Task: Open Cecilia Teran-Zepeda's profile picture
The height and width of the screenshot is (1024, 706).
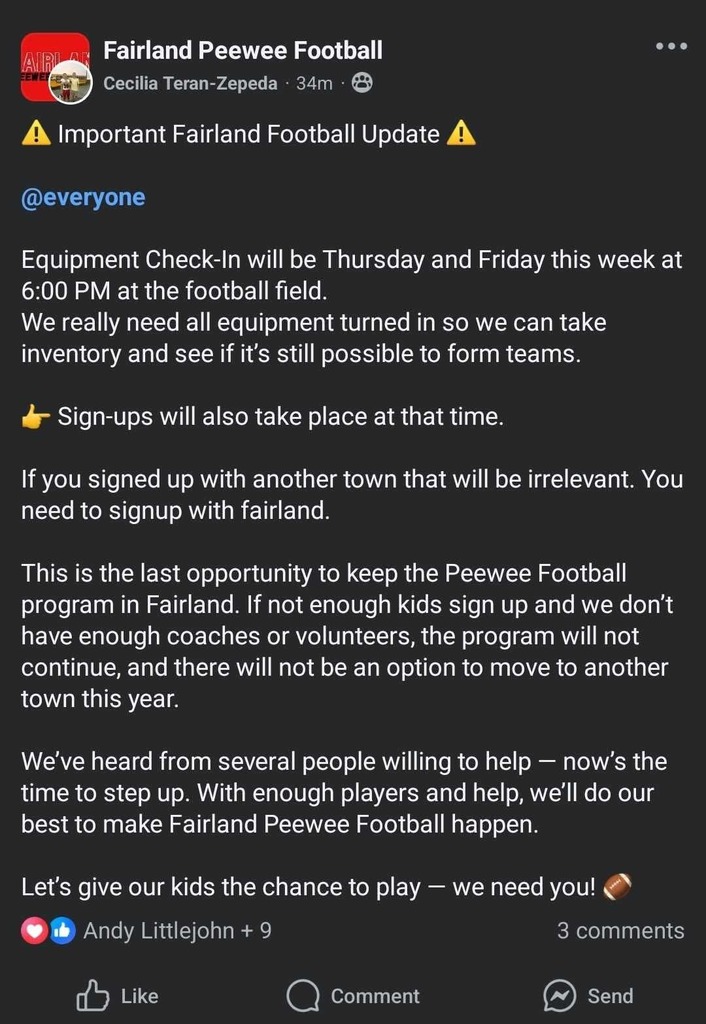Action: pos(71,82)
